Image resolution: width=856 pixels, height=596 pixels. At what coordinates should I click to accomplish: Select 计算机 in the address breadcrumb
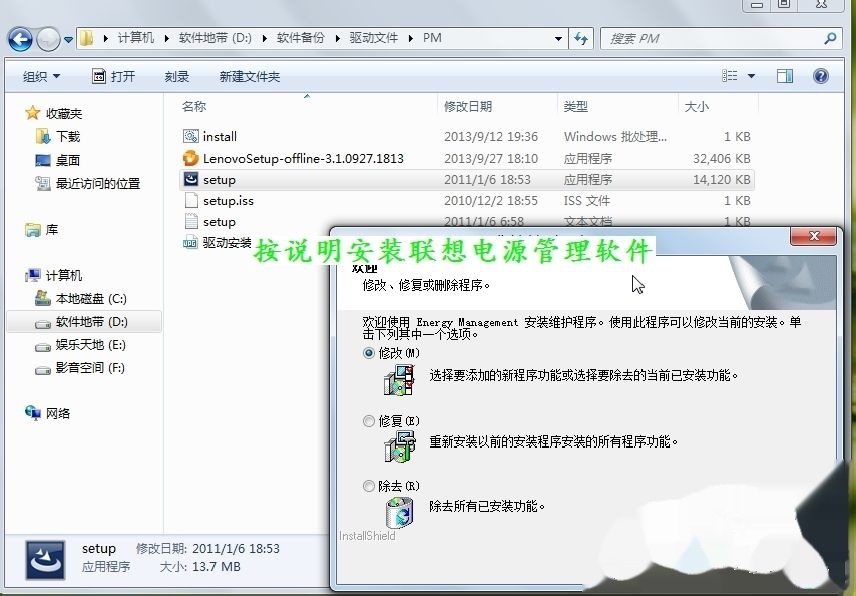click(x=136, y=38)
